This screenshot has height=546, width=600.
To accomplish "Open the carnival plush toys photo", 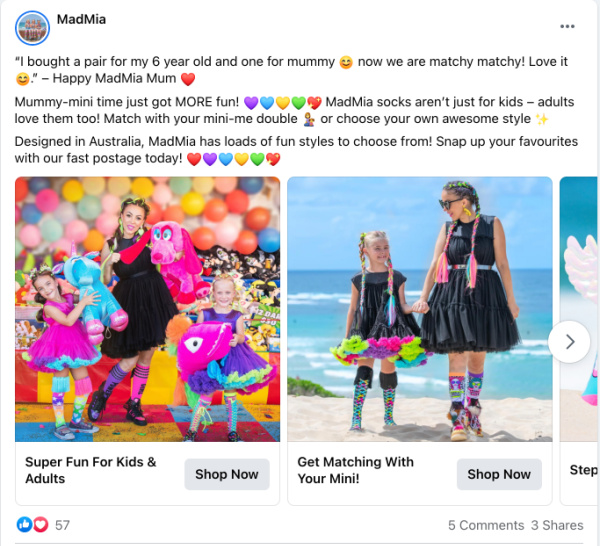I will [x=147, y=309].
